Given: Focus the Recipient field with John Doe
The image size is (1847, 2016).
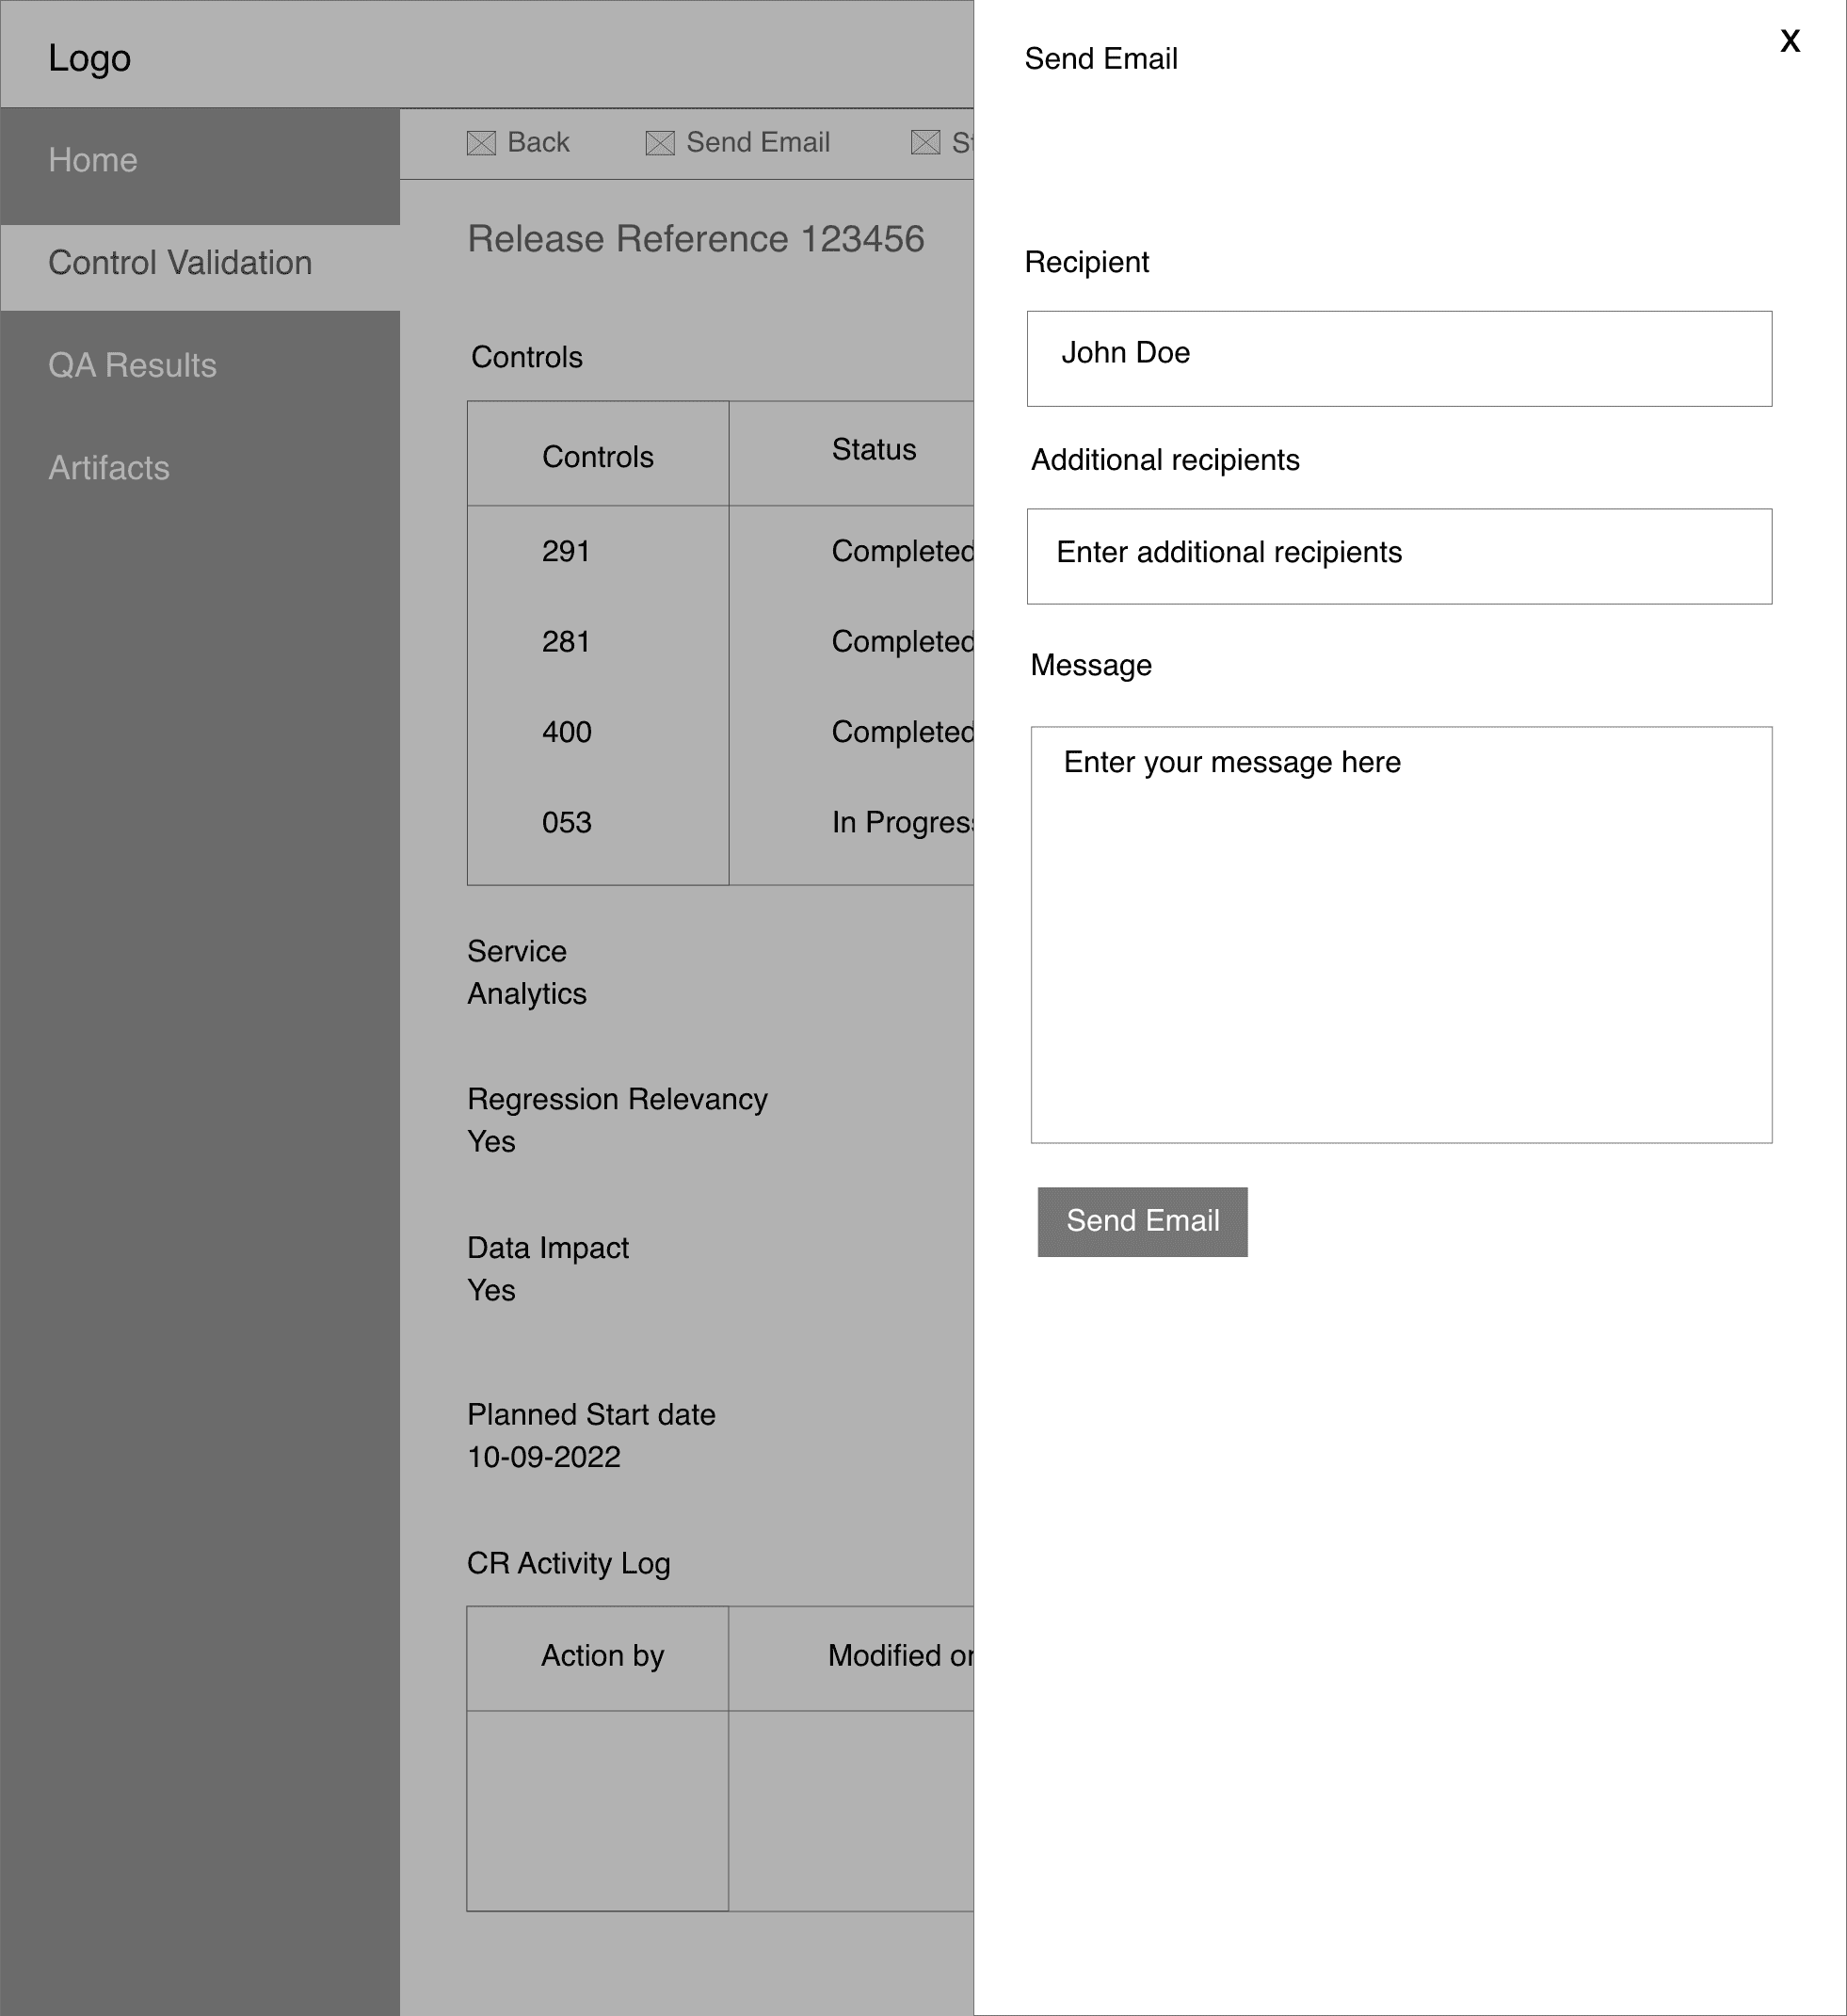Looking at the screenshot, I should [x=1398, y=358].
